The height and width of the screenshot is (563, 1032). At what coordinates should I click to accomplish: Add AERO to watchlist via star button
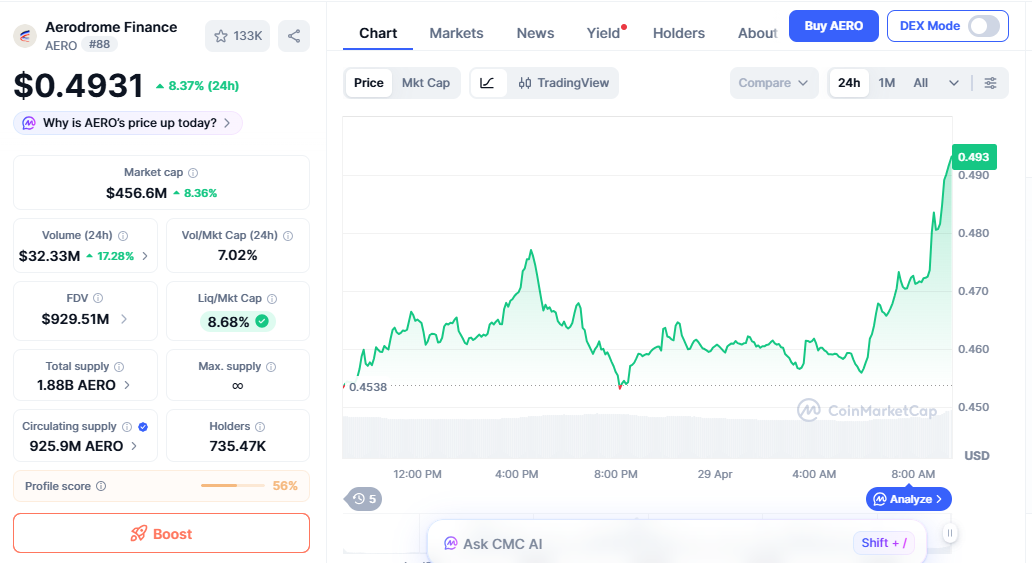click(238, 36)
